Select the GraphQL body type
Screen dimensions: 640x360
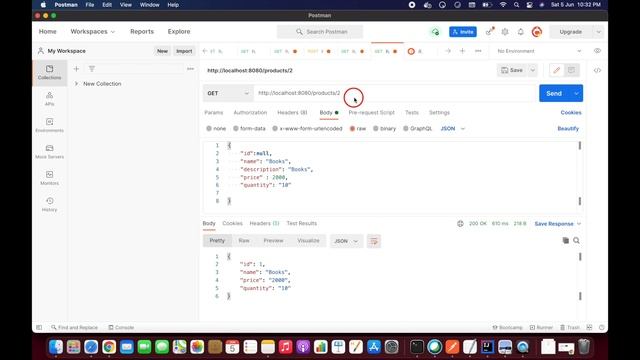[x=418, y=129]
